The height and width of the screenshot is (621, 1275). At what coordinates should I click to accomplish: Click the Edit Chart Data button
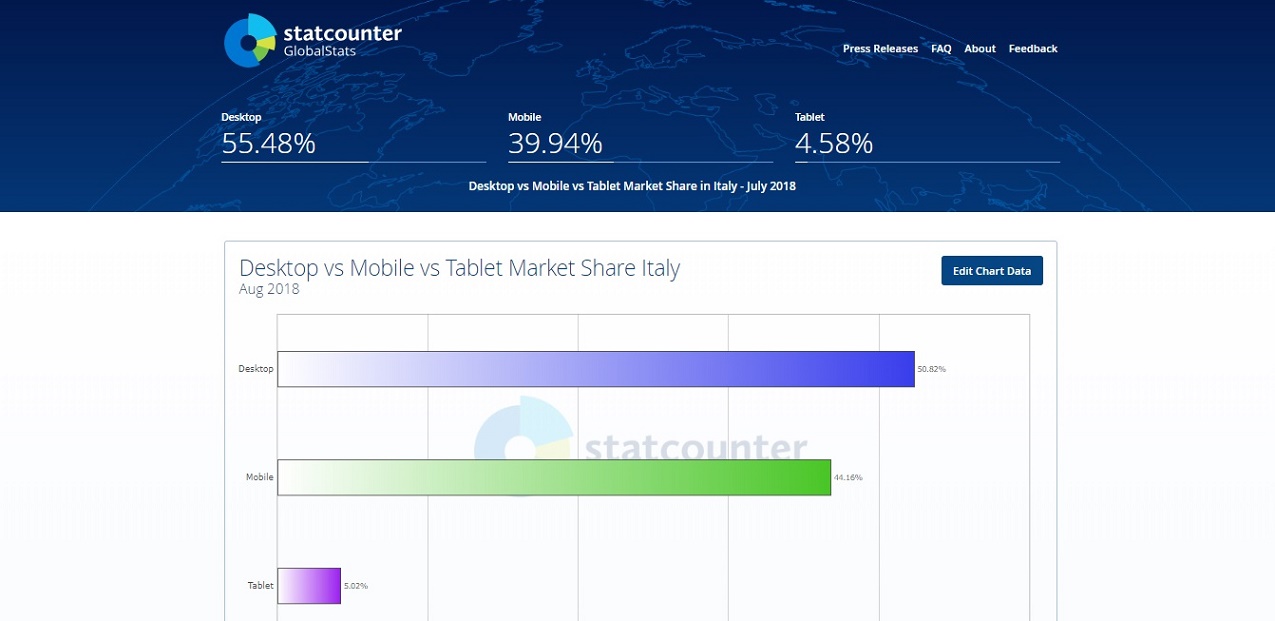[x=992, y=271]
